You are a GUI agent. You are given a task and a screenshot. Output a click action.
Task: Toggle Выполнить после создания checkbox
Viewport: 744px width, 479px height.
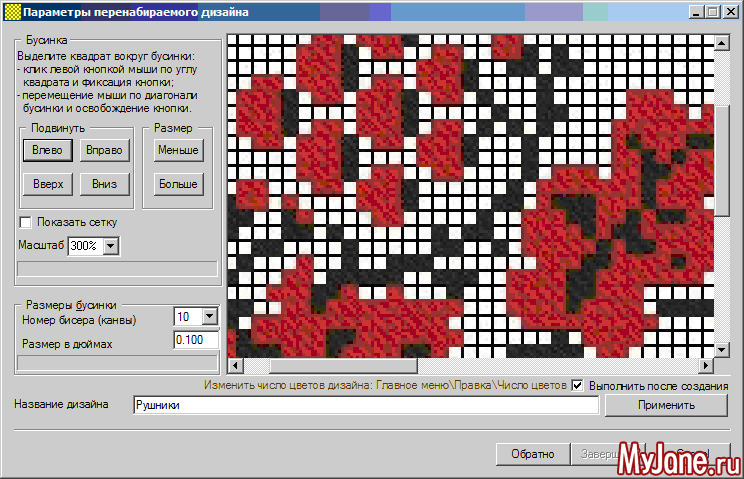(577, 385)
